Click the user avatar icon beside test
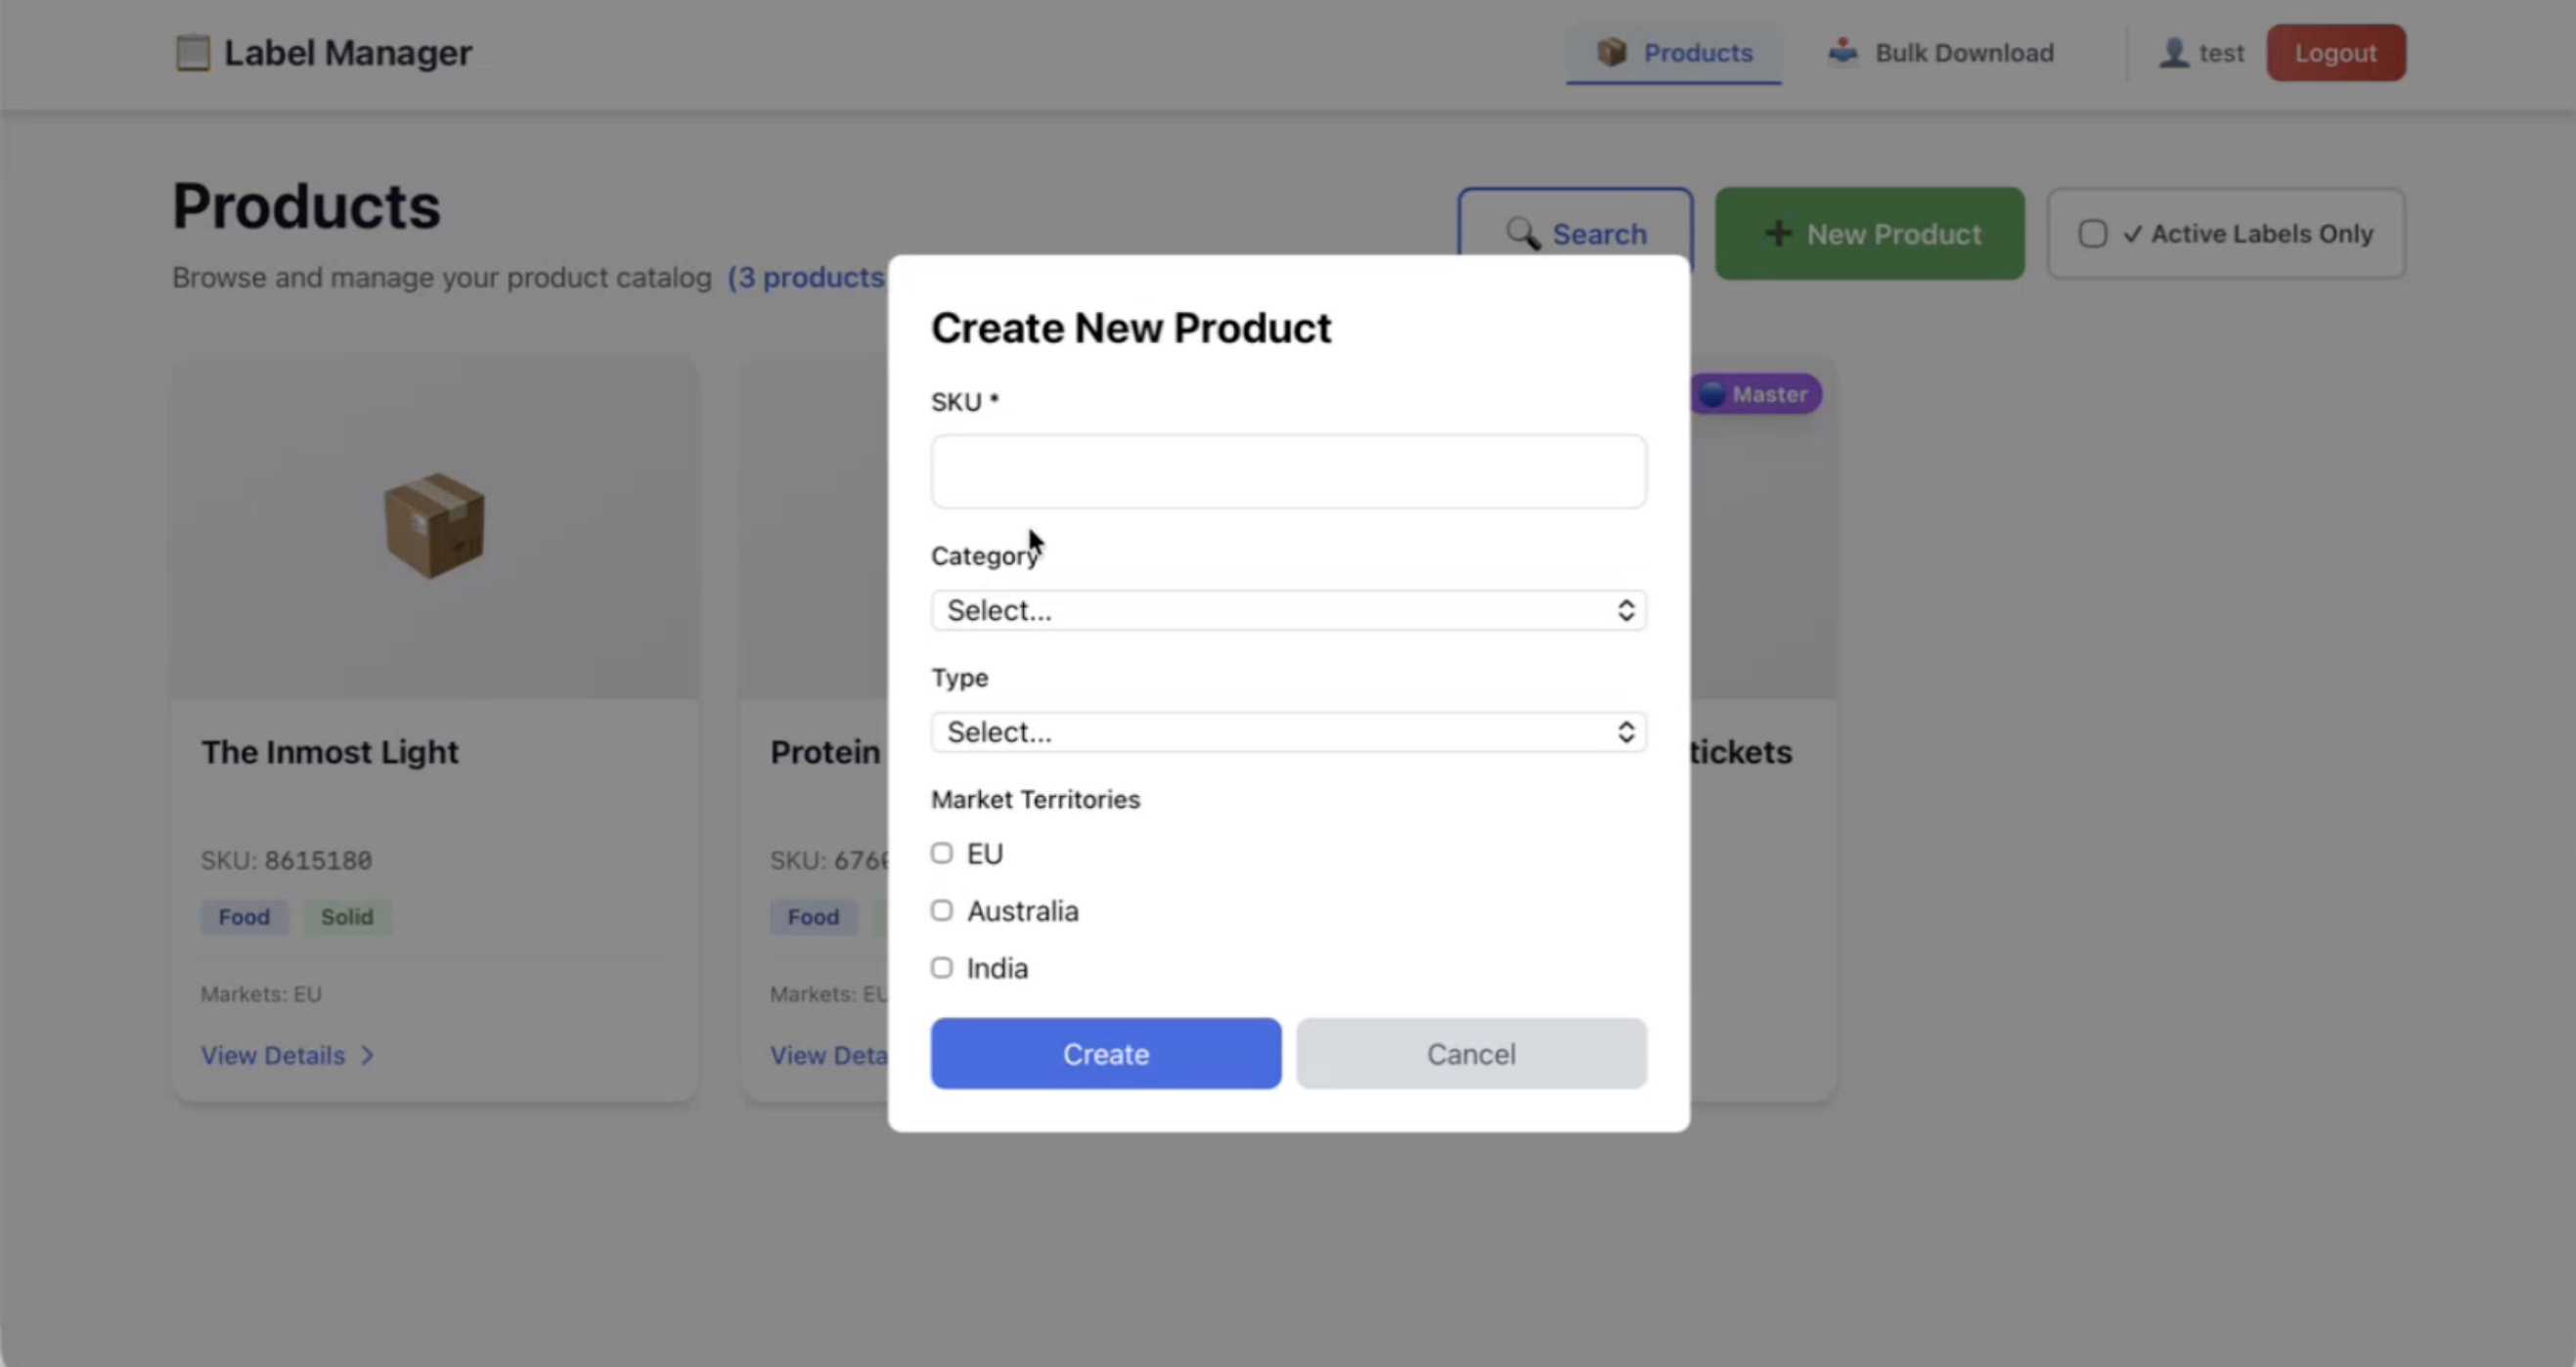2576x1367 pixels. (x=2173, y=53)
